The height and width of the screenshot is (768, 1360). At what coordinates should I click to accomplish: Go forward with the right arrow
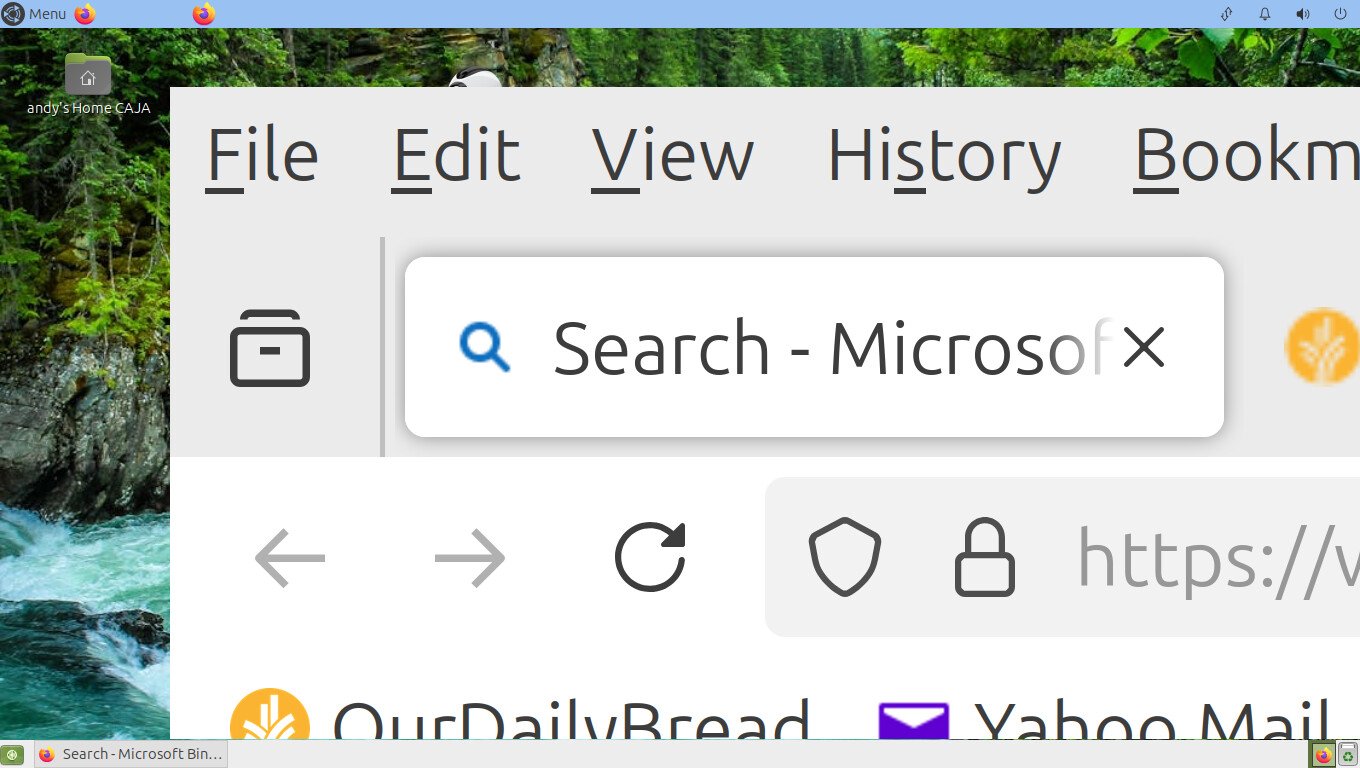coord(470,557)
